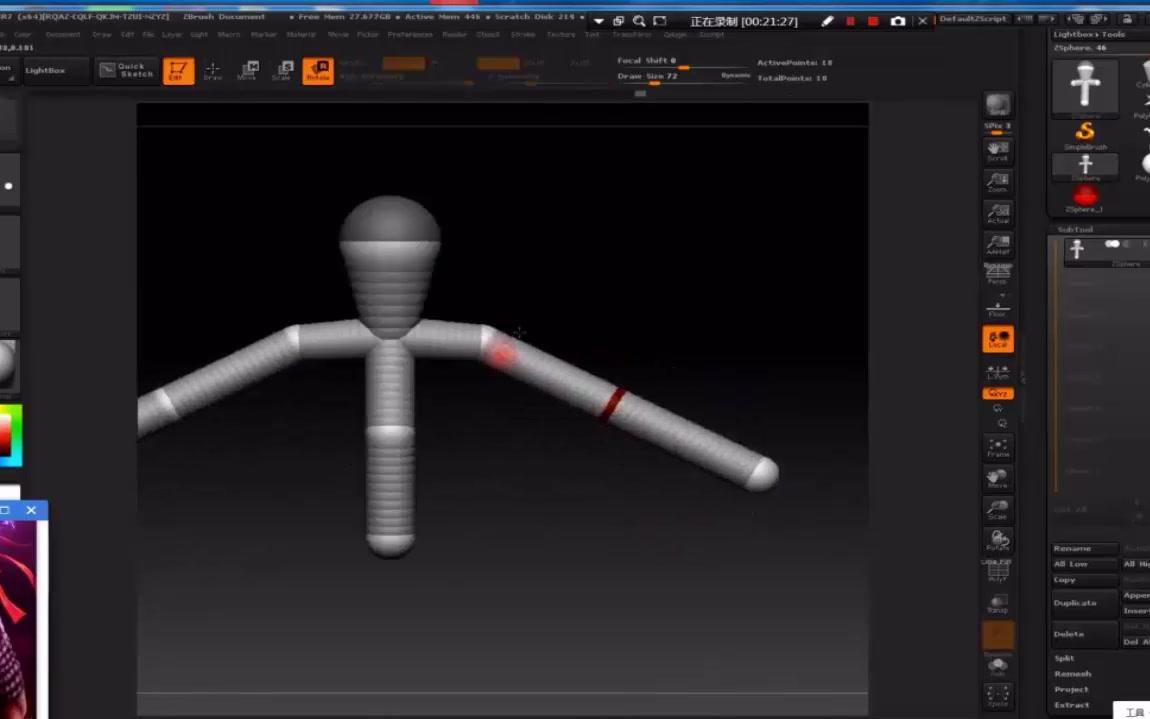
Task: Select the Move mode icon in top toolbar
Action: (247, 70)
